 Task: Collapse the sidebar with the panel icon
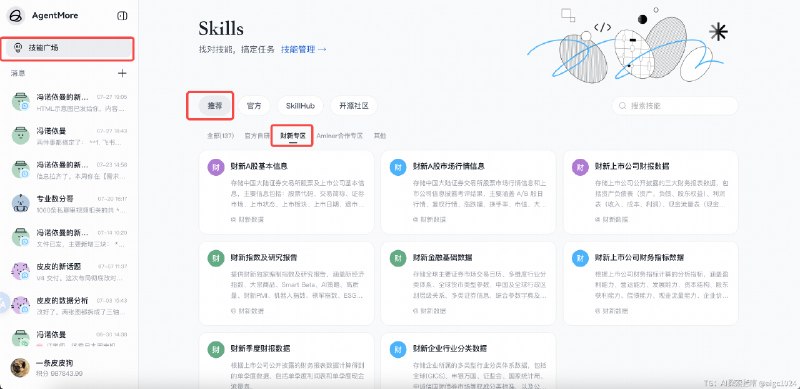coord(122,16)
